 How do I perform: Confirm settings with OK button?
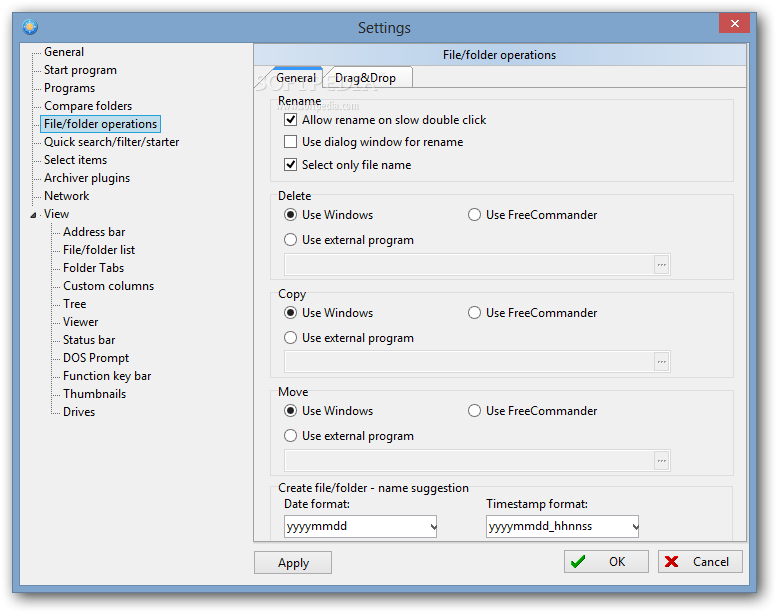(x=606, y=561)
